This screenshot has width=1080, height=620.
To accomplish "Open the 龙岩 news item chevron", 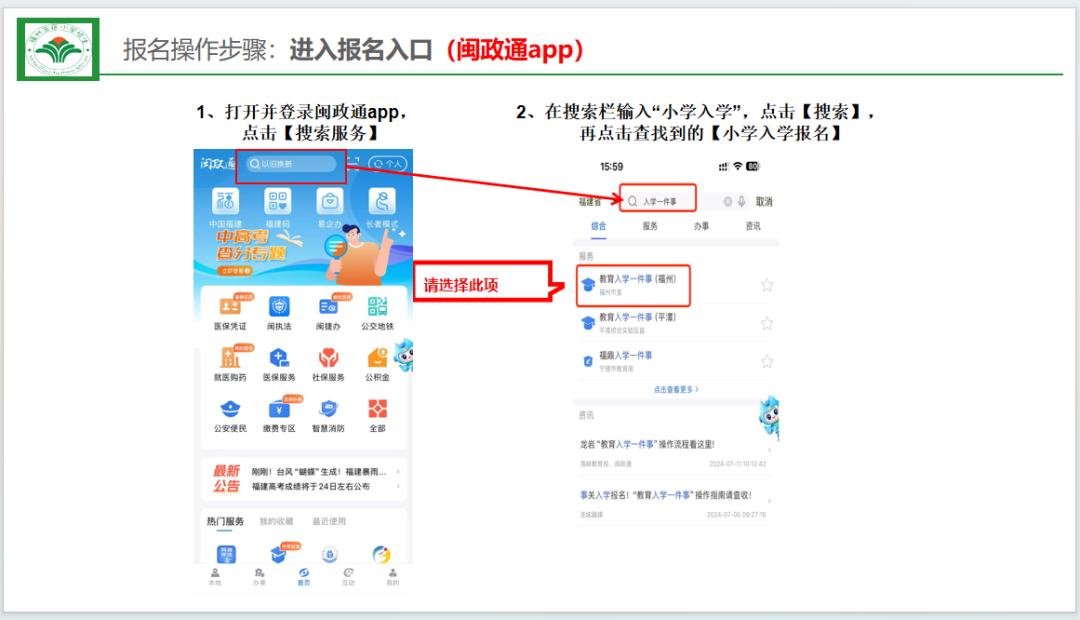I will point(769,450).
